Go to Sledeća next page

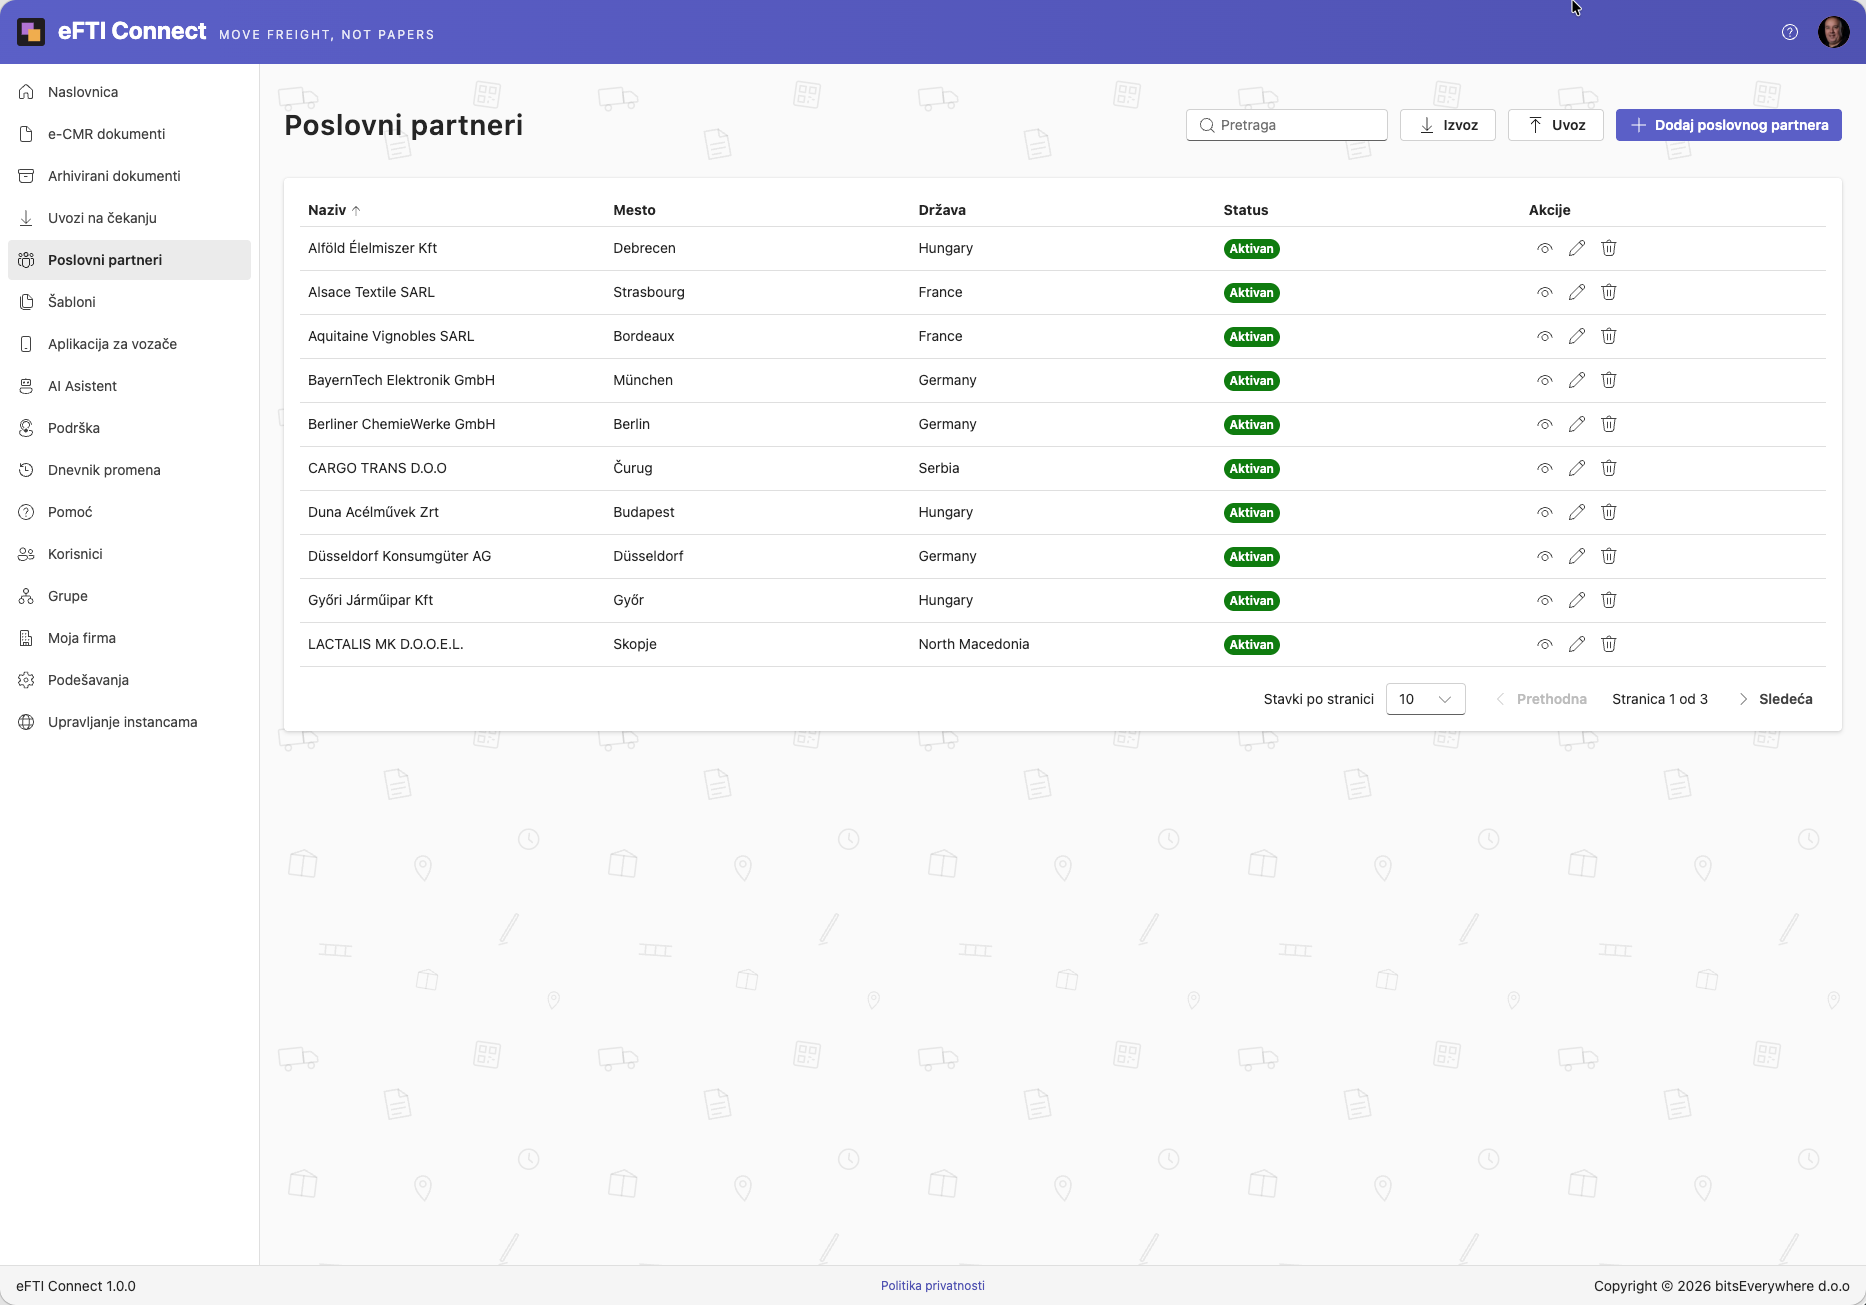click(1775, 699)
